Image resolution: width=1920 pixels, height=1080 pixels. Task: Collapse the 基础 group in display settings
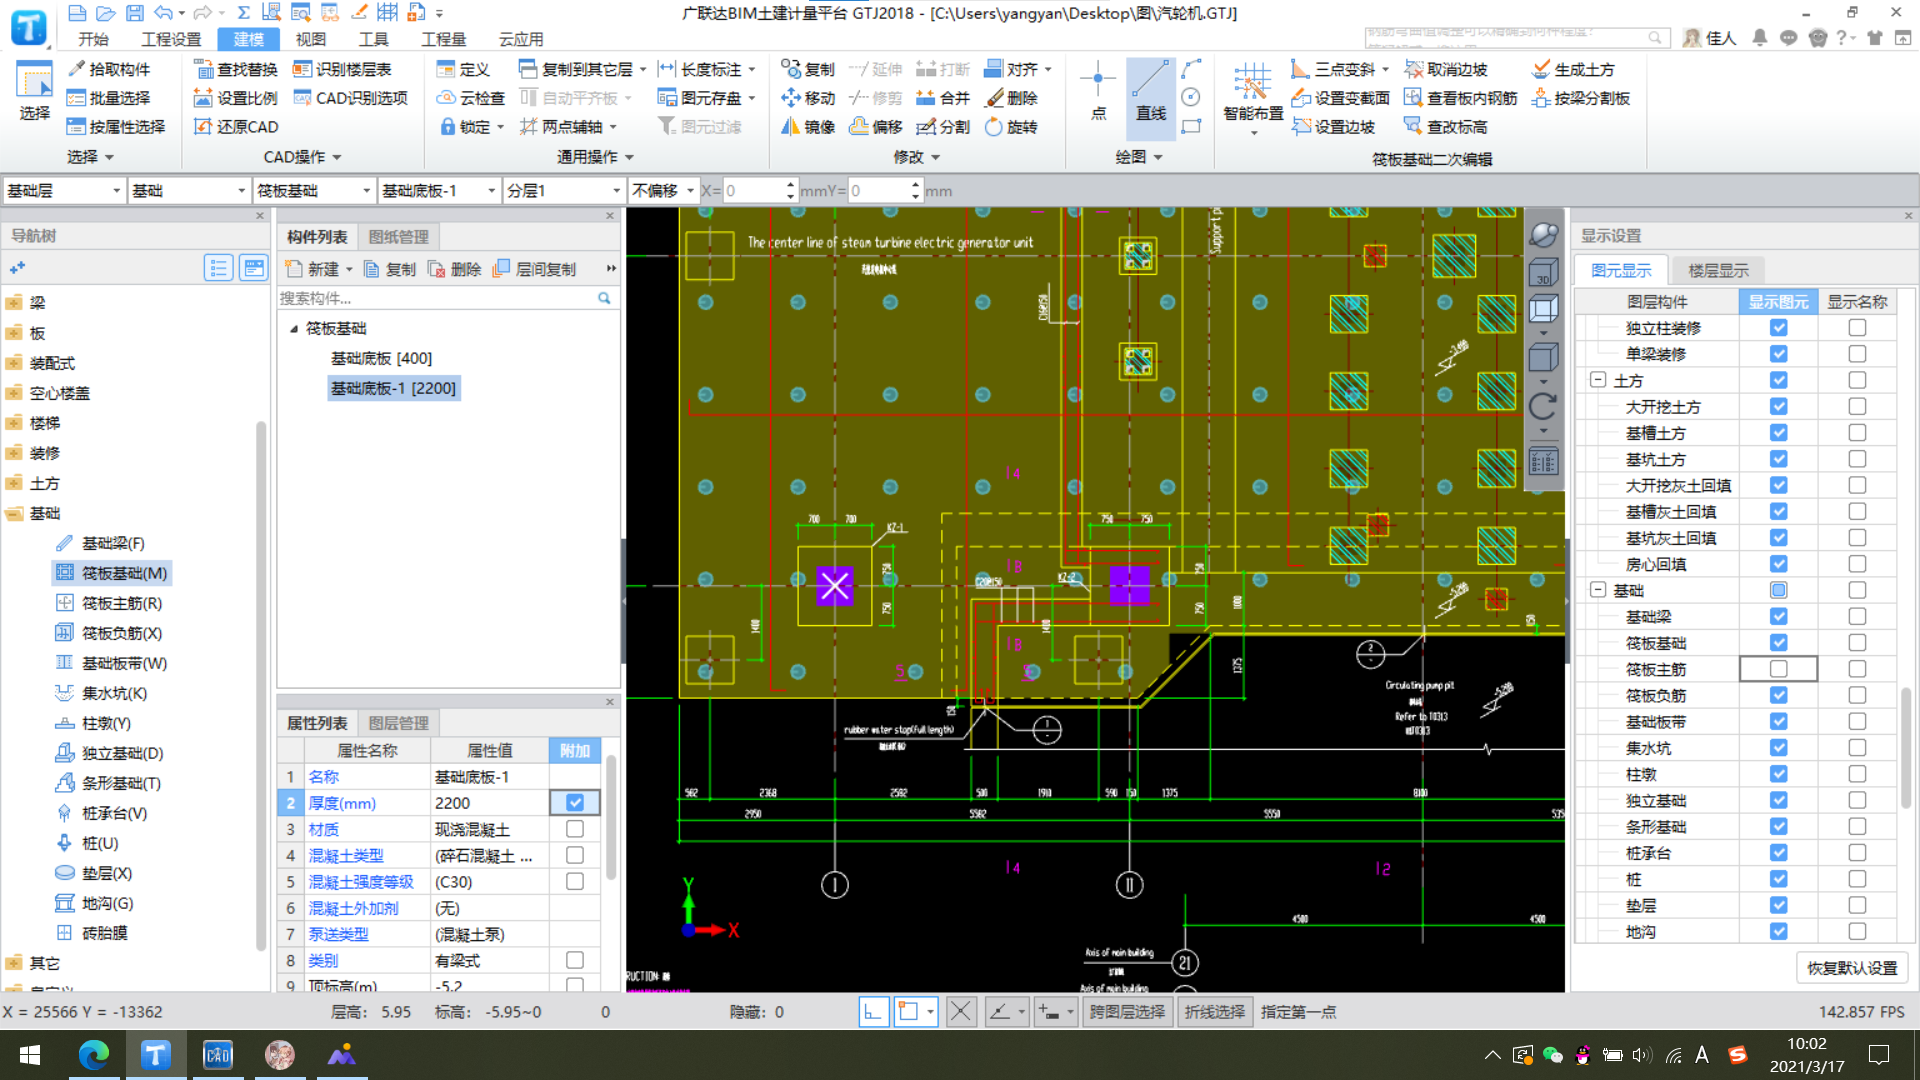(x=1597, y=590)
